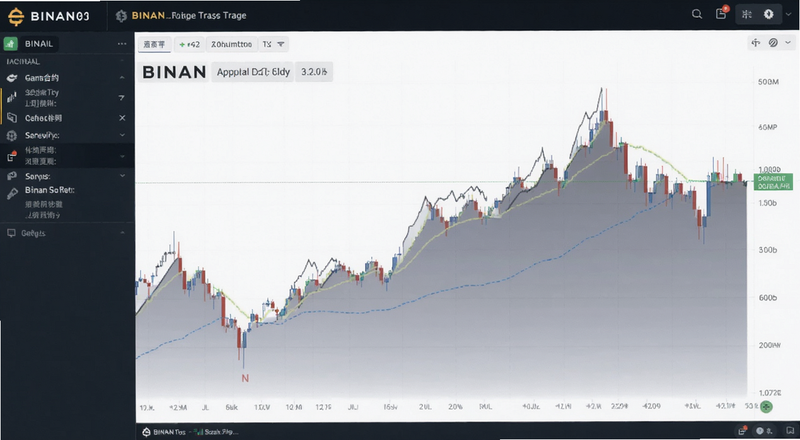Click the round profile icon in the header
Screen dimensions: 800x440
(x=768, y=14)
